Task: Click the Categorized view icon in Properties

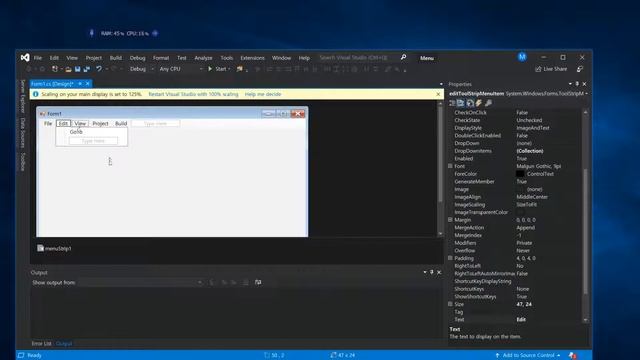Action: tap(452, 103)
